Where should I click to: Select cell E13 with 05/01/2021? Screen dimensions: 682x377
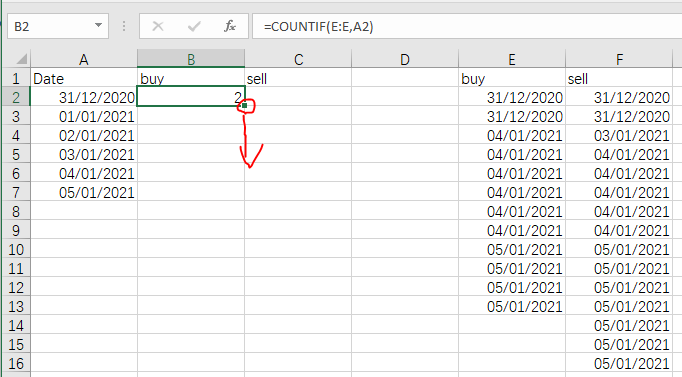512,306
